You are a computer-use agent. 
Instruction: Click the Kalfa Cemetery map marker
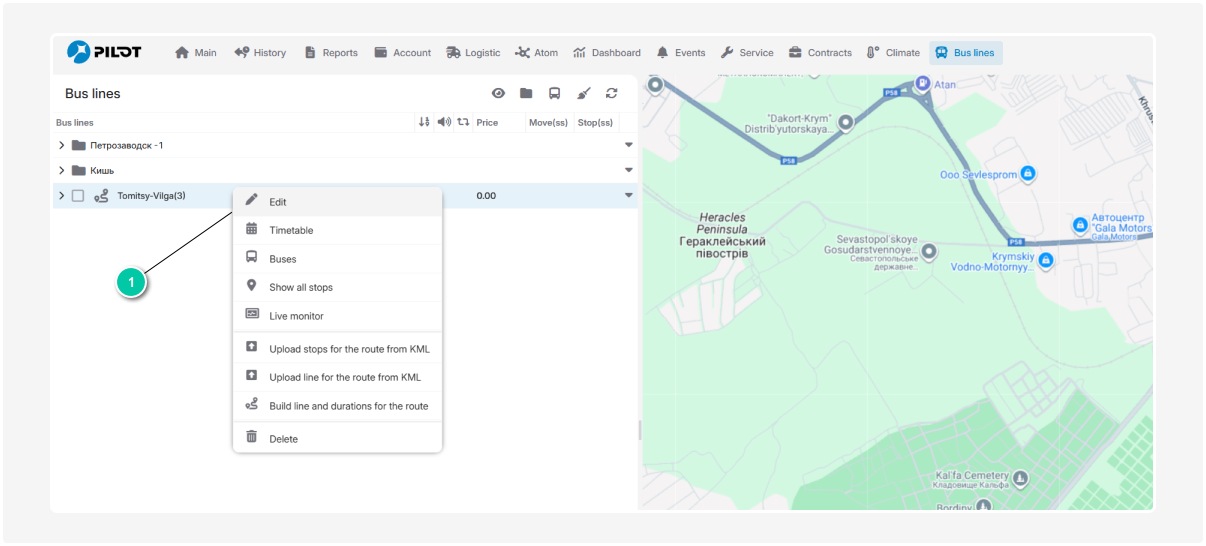coord(1021,478)
